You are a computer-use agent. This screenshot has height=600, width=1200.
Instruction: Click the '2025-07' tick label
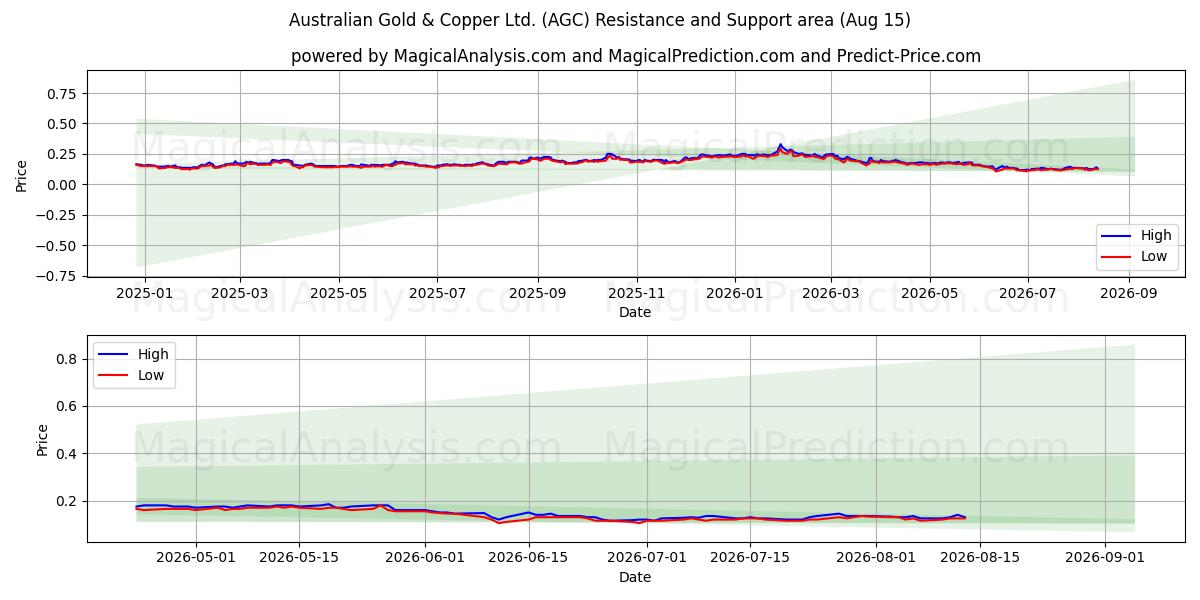tap(436, 293)
